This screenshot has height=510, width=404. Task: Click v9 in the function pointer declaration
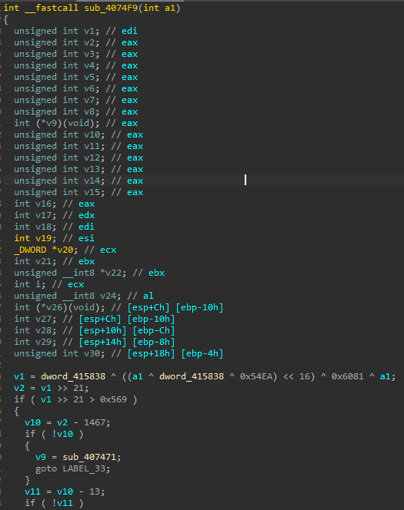50,123
